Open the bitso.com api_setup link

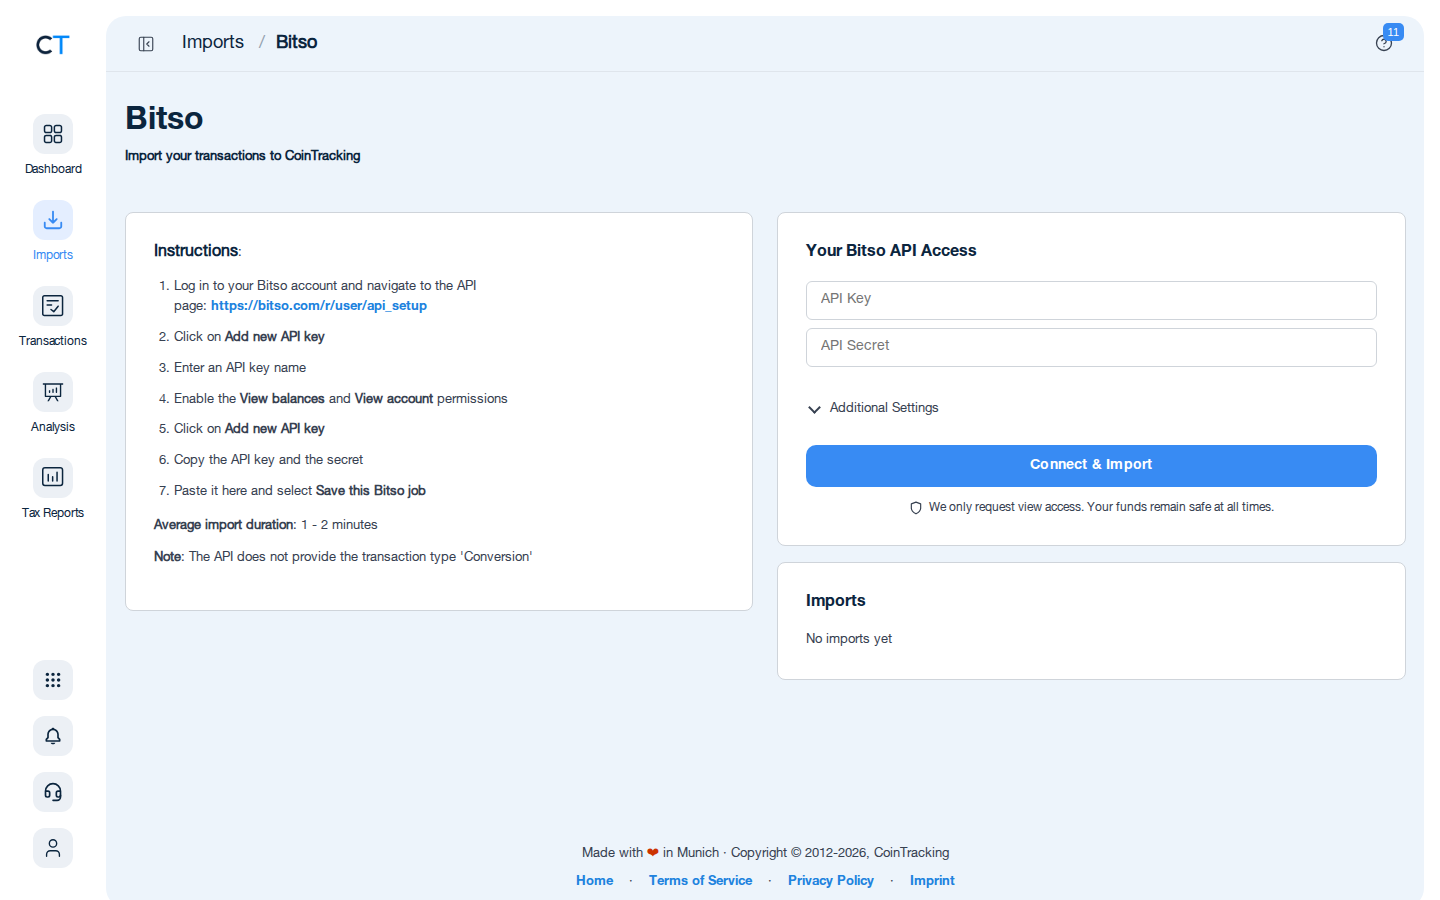click(x=319, y=306)
